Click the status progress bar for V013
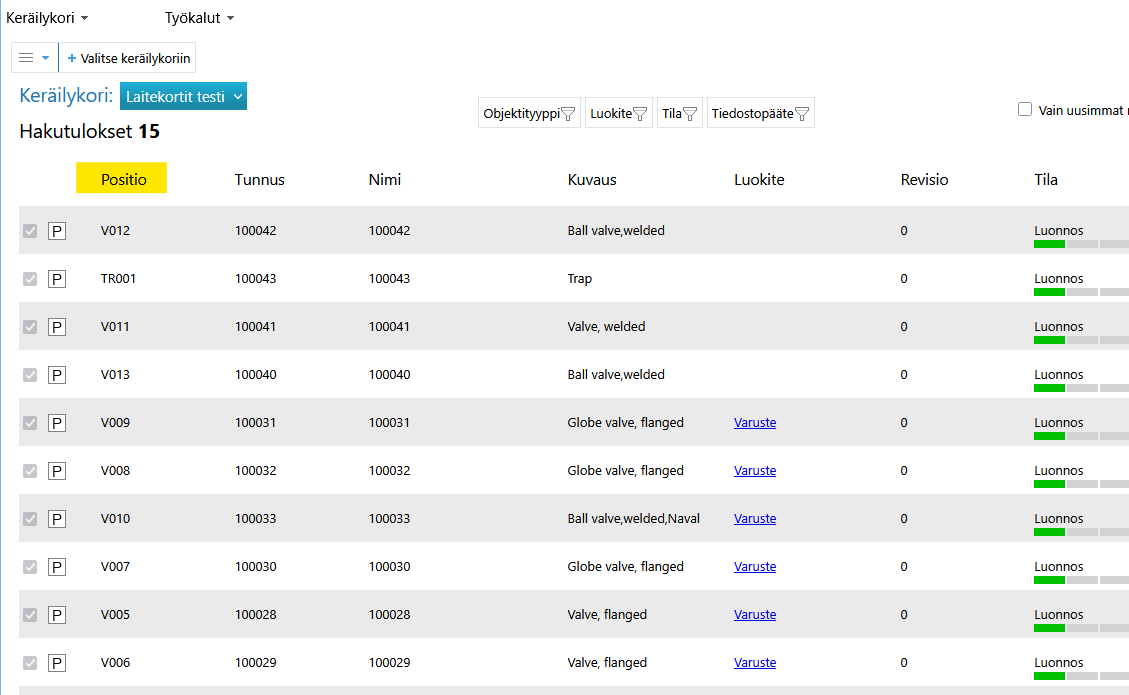Screen dimensions: 1129x695 tap(1080, 388)
